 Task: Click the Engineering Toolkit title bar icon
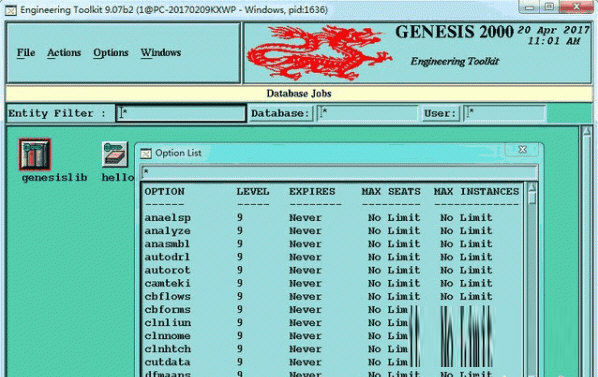pos(11,10)
